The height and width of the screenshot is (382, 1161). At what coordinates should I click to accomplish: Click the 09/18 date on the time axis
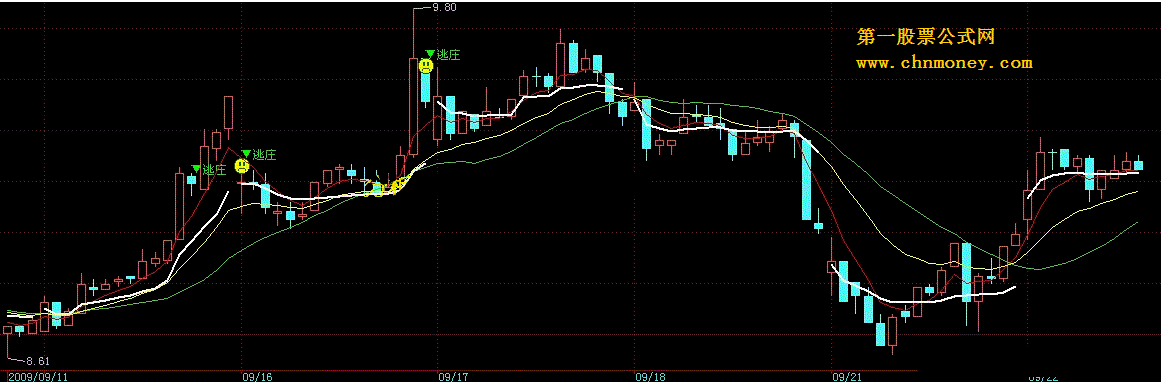tap(649, 376)
